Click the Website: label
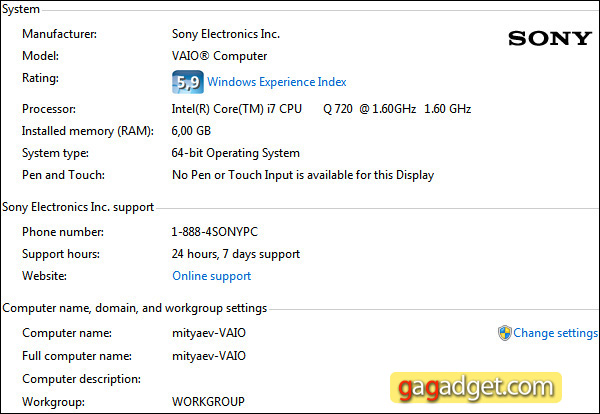 pos(44,276)
